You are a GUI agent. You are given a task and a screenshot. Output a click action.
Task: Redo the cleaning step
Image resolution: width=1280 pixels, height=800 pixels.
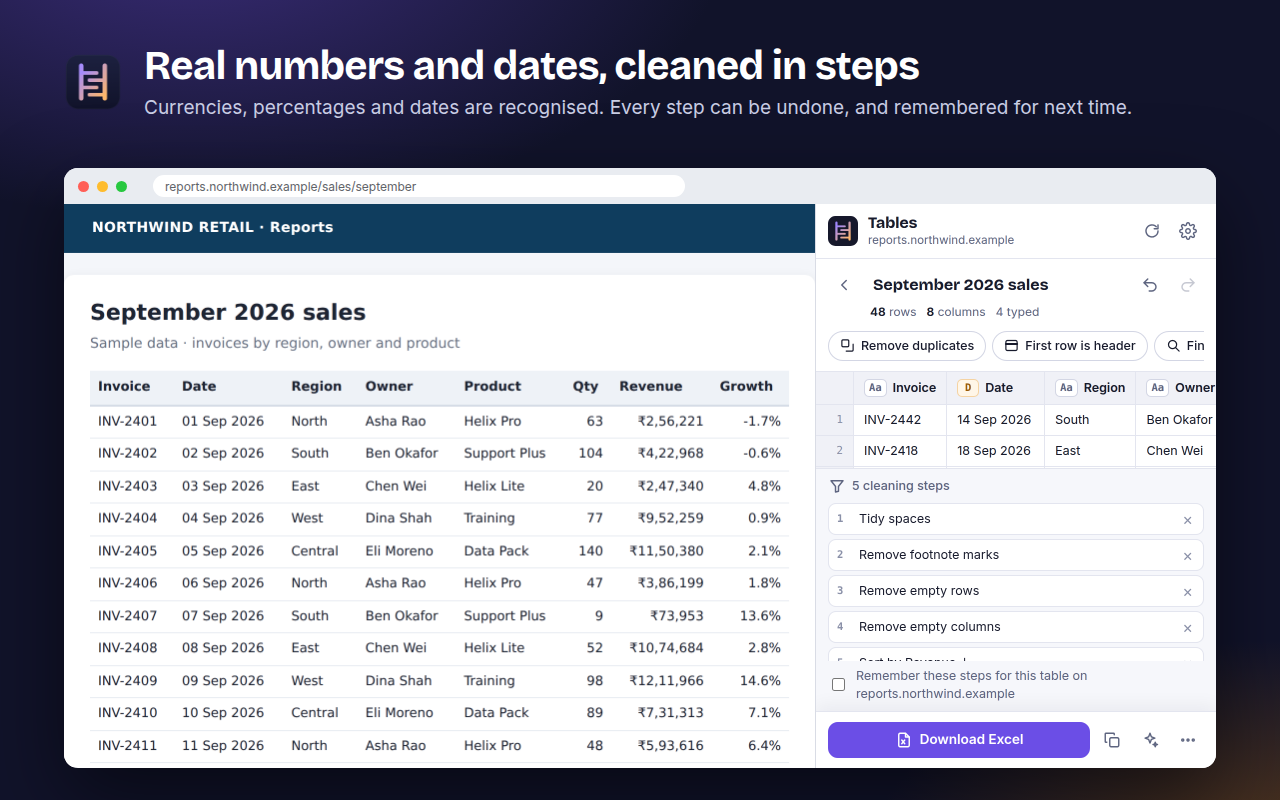tap(1188, 285)
